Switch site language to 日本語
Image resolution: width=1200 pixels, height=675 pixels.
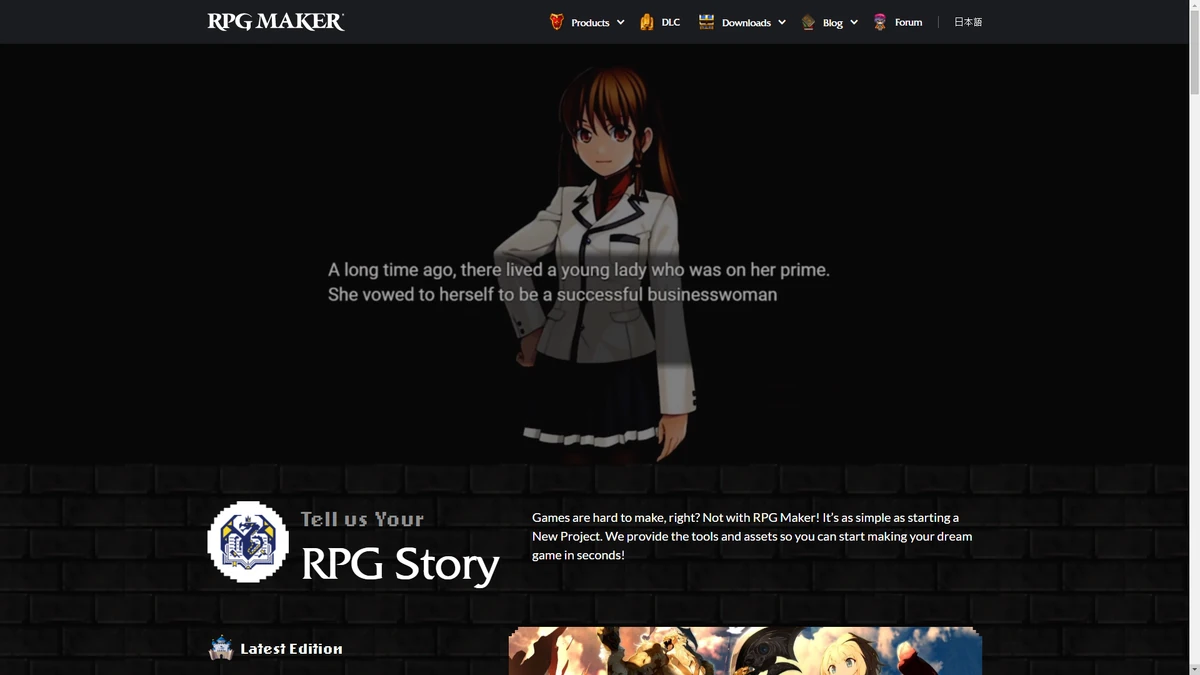967,21
